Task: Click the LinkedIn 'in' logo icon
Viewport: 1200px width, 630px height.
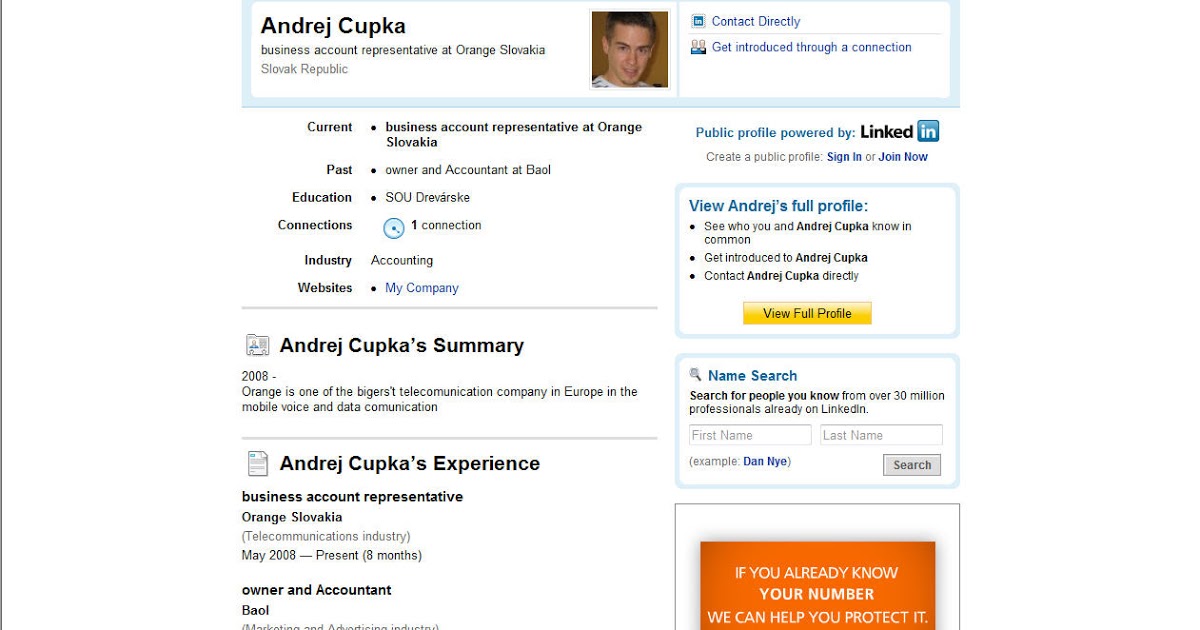Action: pos(928,131)
